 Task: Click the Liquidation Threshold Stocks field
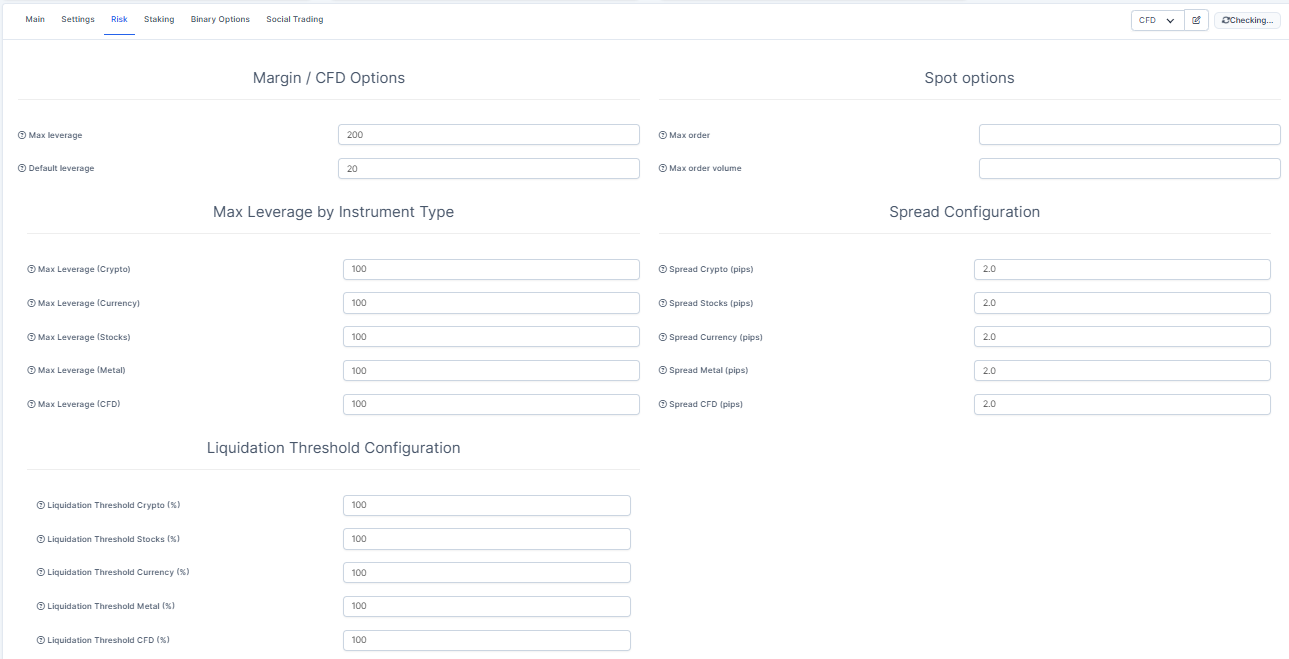pos(486,539)
